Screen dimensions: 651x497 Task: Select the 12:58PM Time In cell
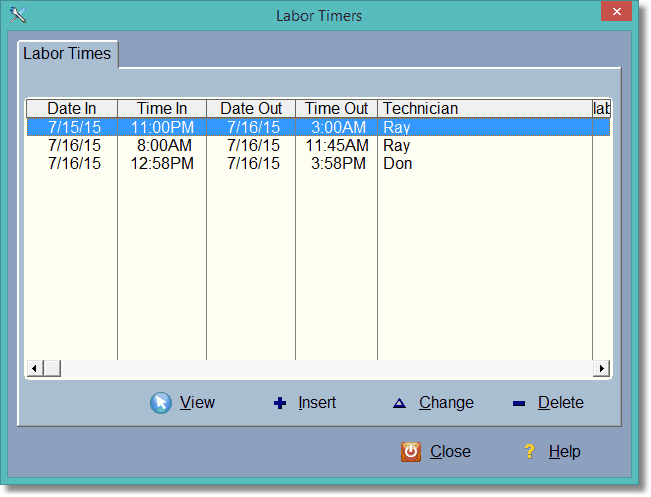click(162, 163)
